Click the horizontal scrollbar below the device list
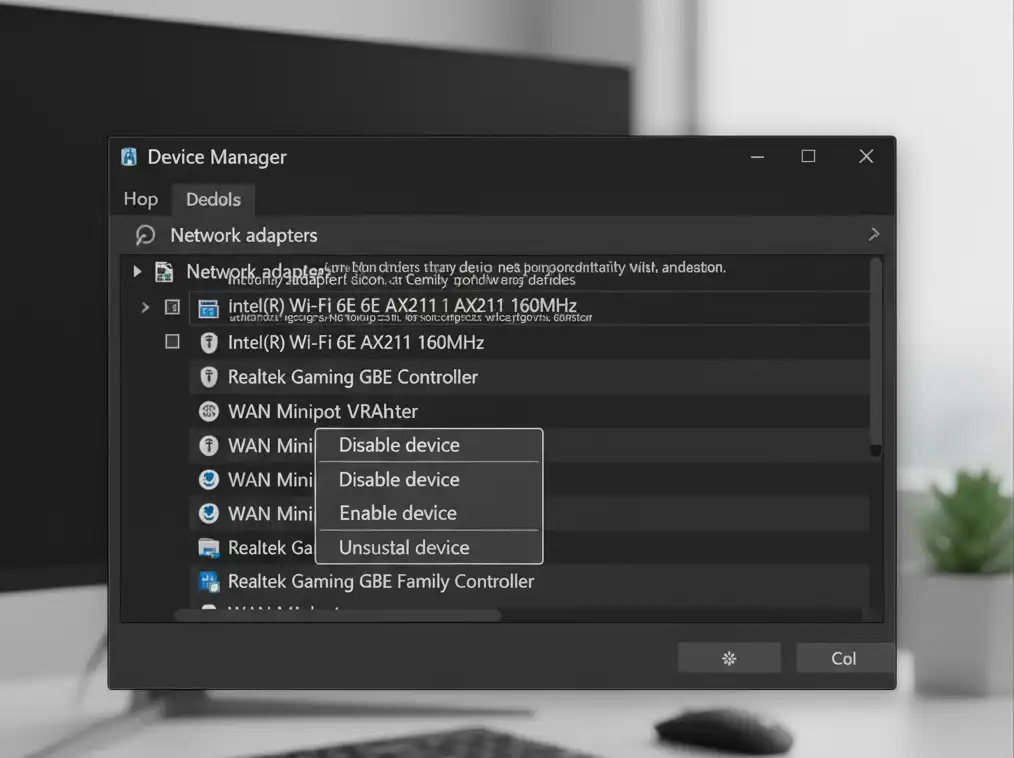1014x758 pixels. 340,615
